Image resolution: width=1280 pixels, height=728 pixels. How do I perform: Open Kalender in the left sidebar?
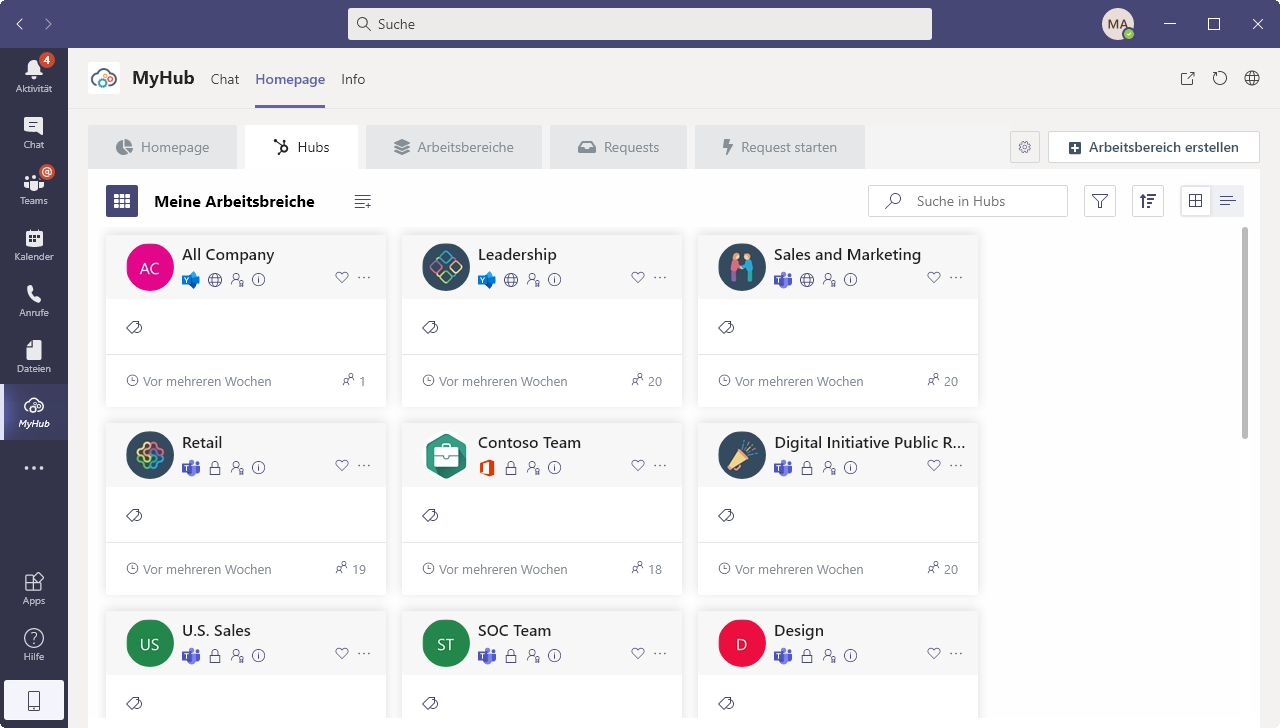pos(34,244)
